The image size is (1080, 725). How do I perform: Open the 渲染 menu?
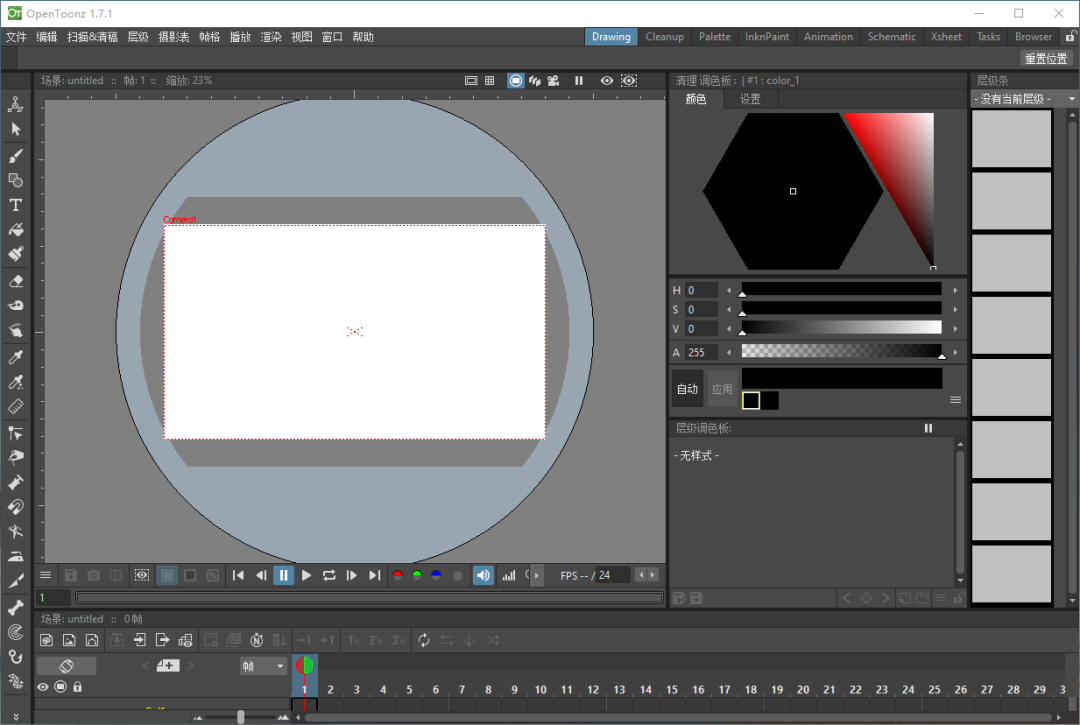(271, 36)
